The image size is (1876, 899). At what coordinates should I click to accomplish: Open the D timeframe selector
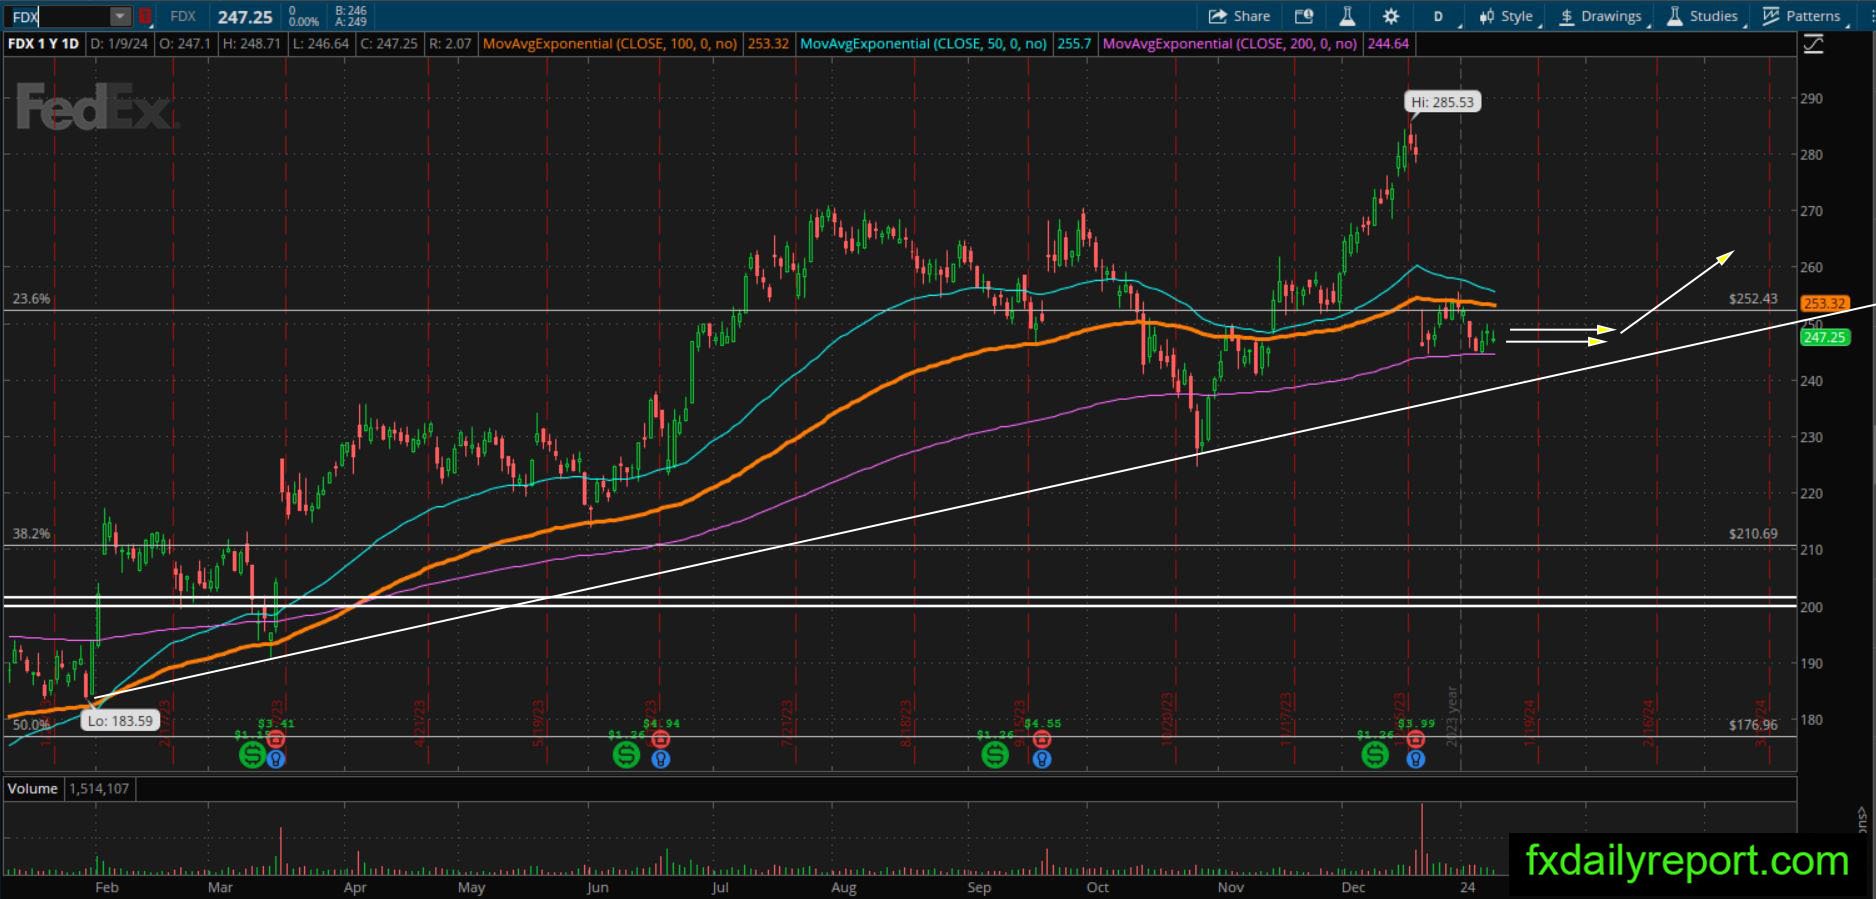tap(1439, 16)
